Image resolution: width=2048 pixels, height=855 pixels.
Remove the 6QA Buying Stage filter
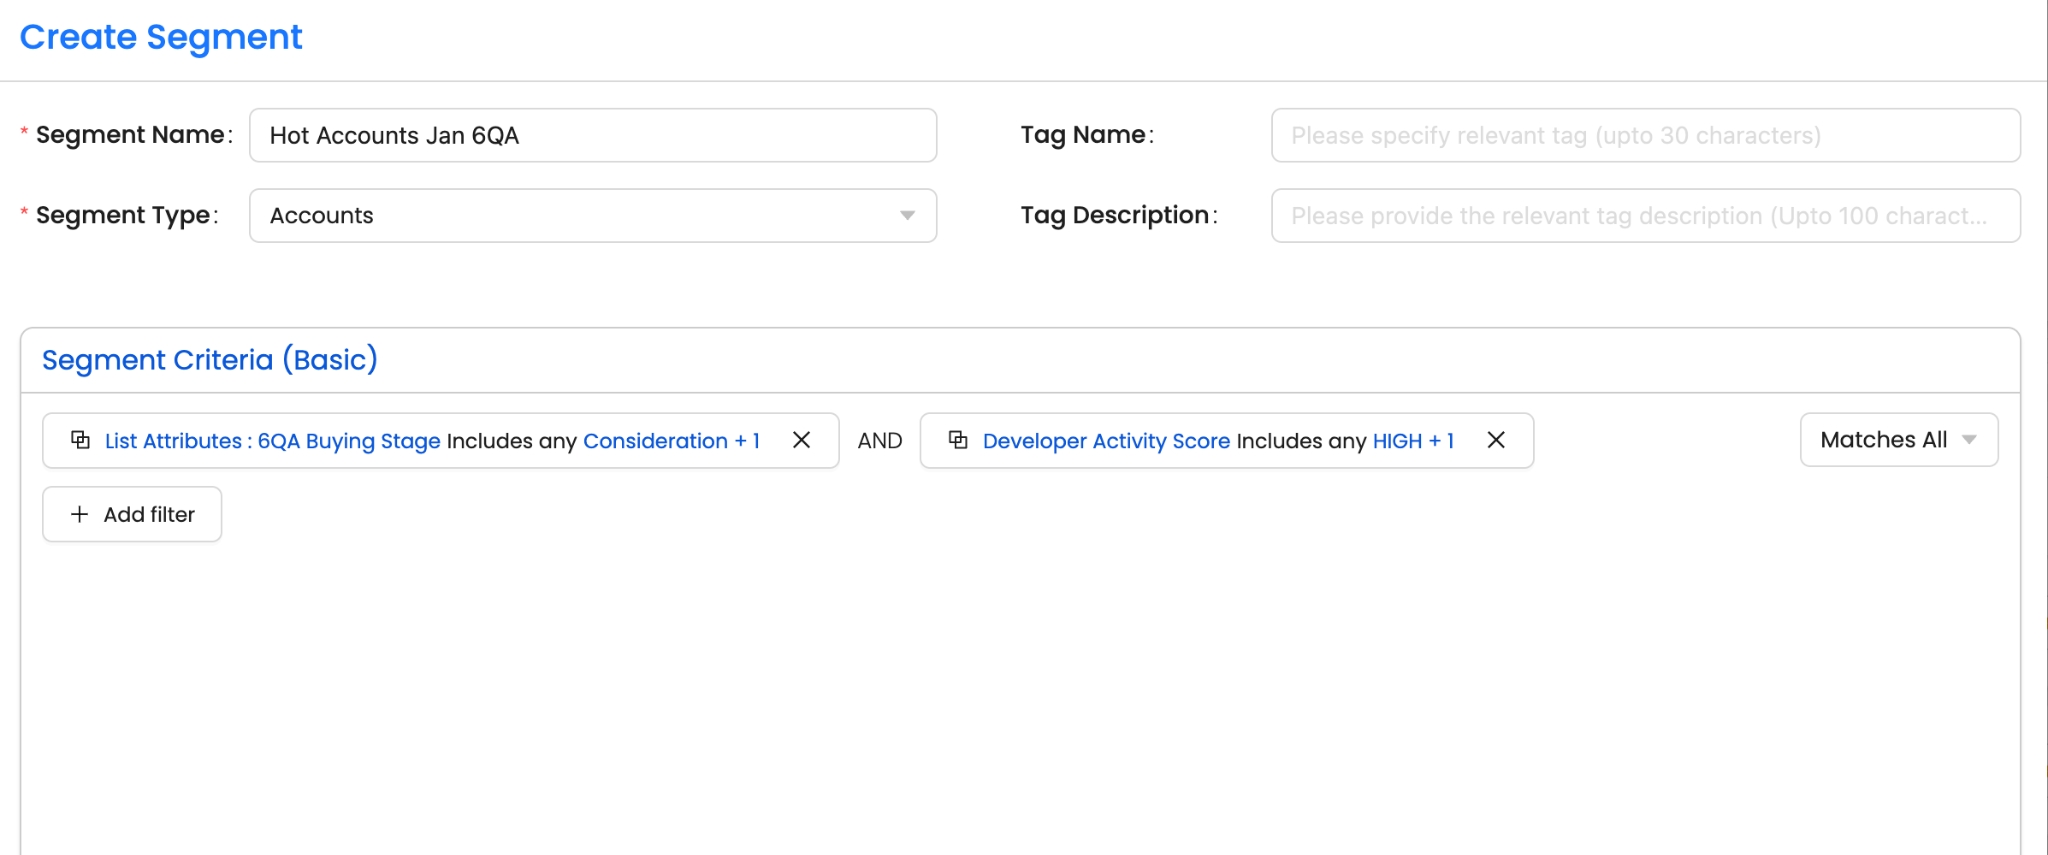pos(801,440)
